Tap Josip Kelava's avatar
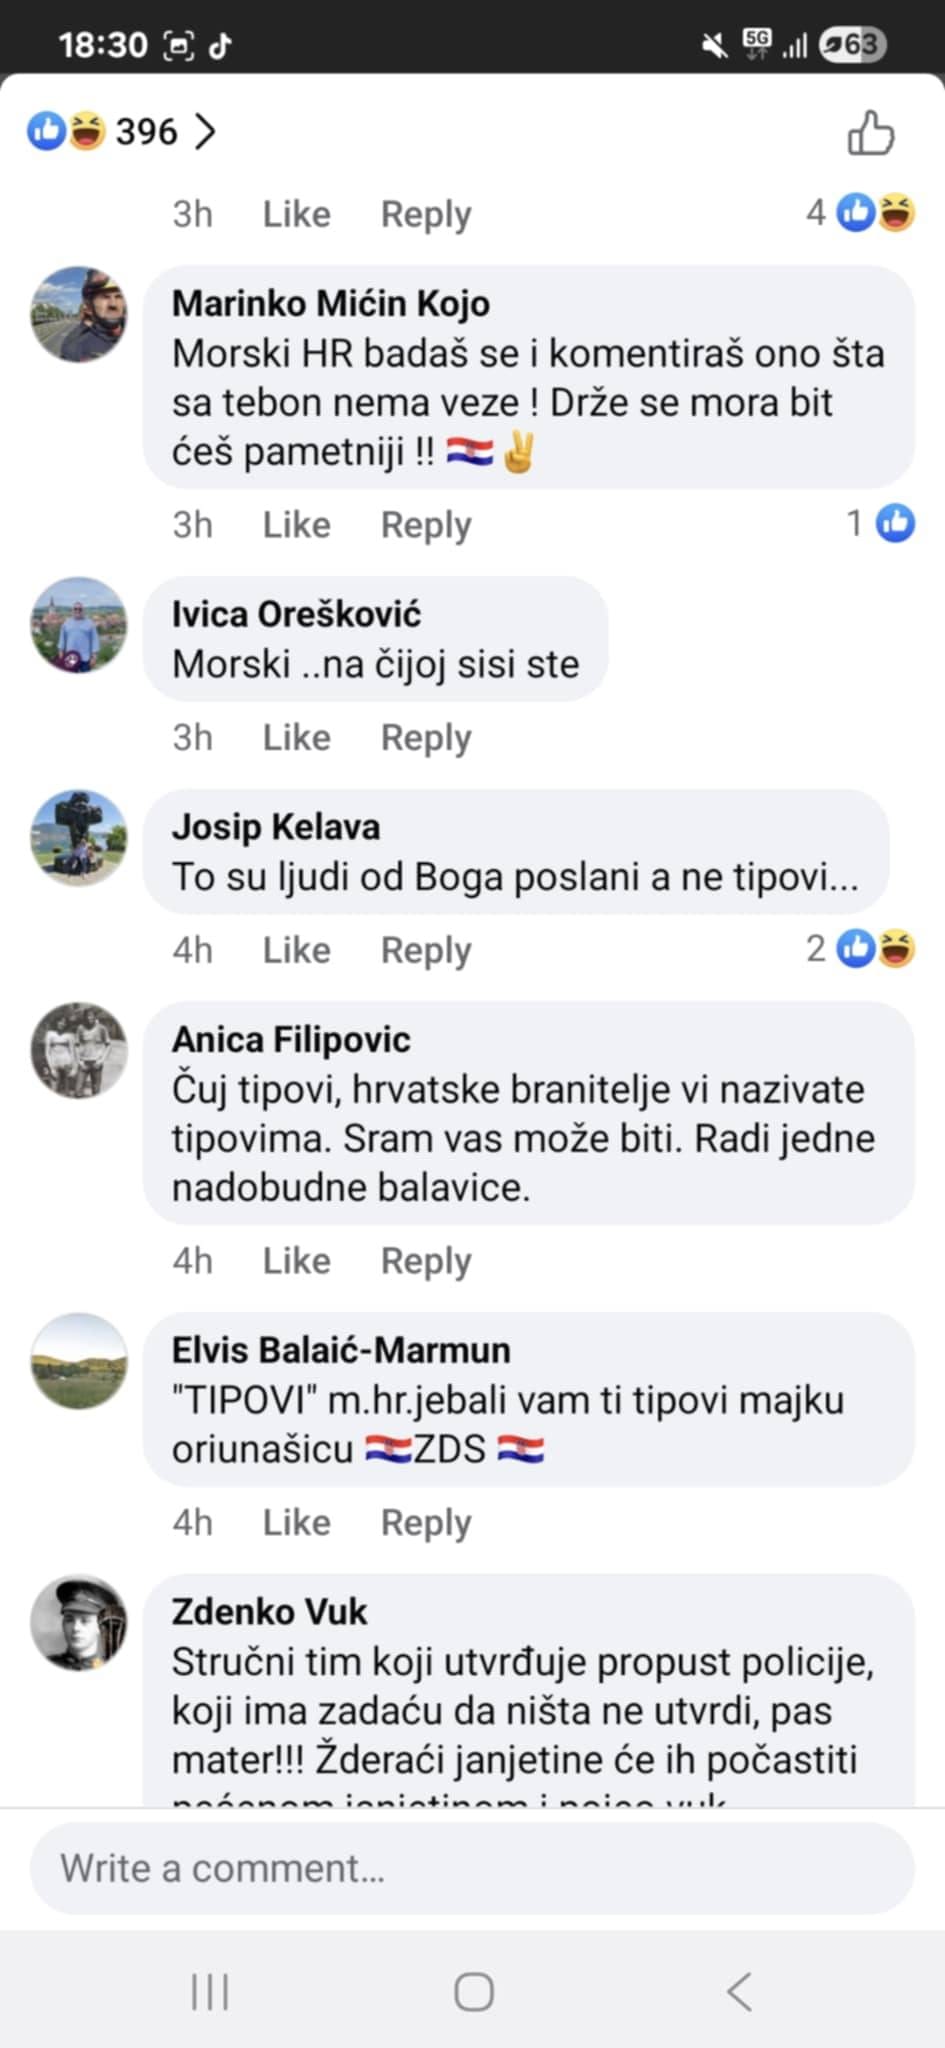The image size is (945, 2048). [79, 838]
